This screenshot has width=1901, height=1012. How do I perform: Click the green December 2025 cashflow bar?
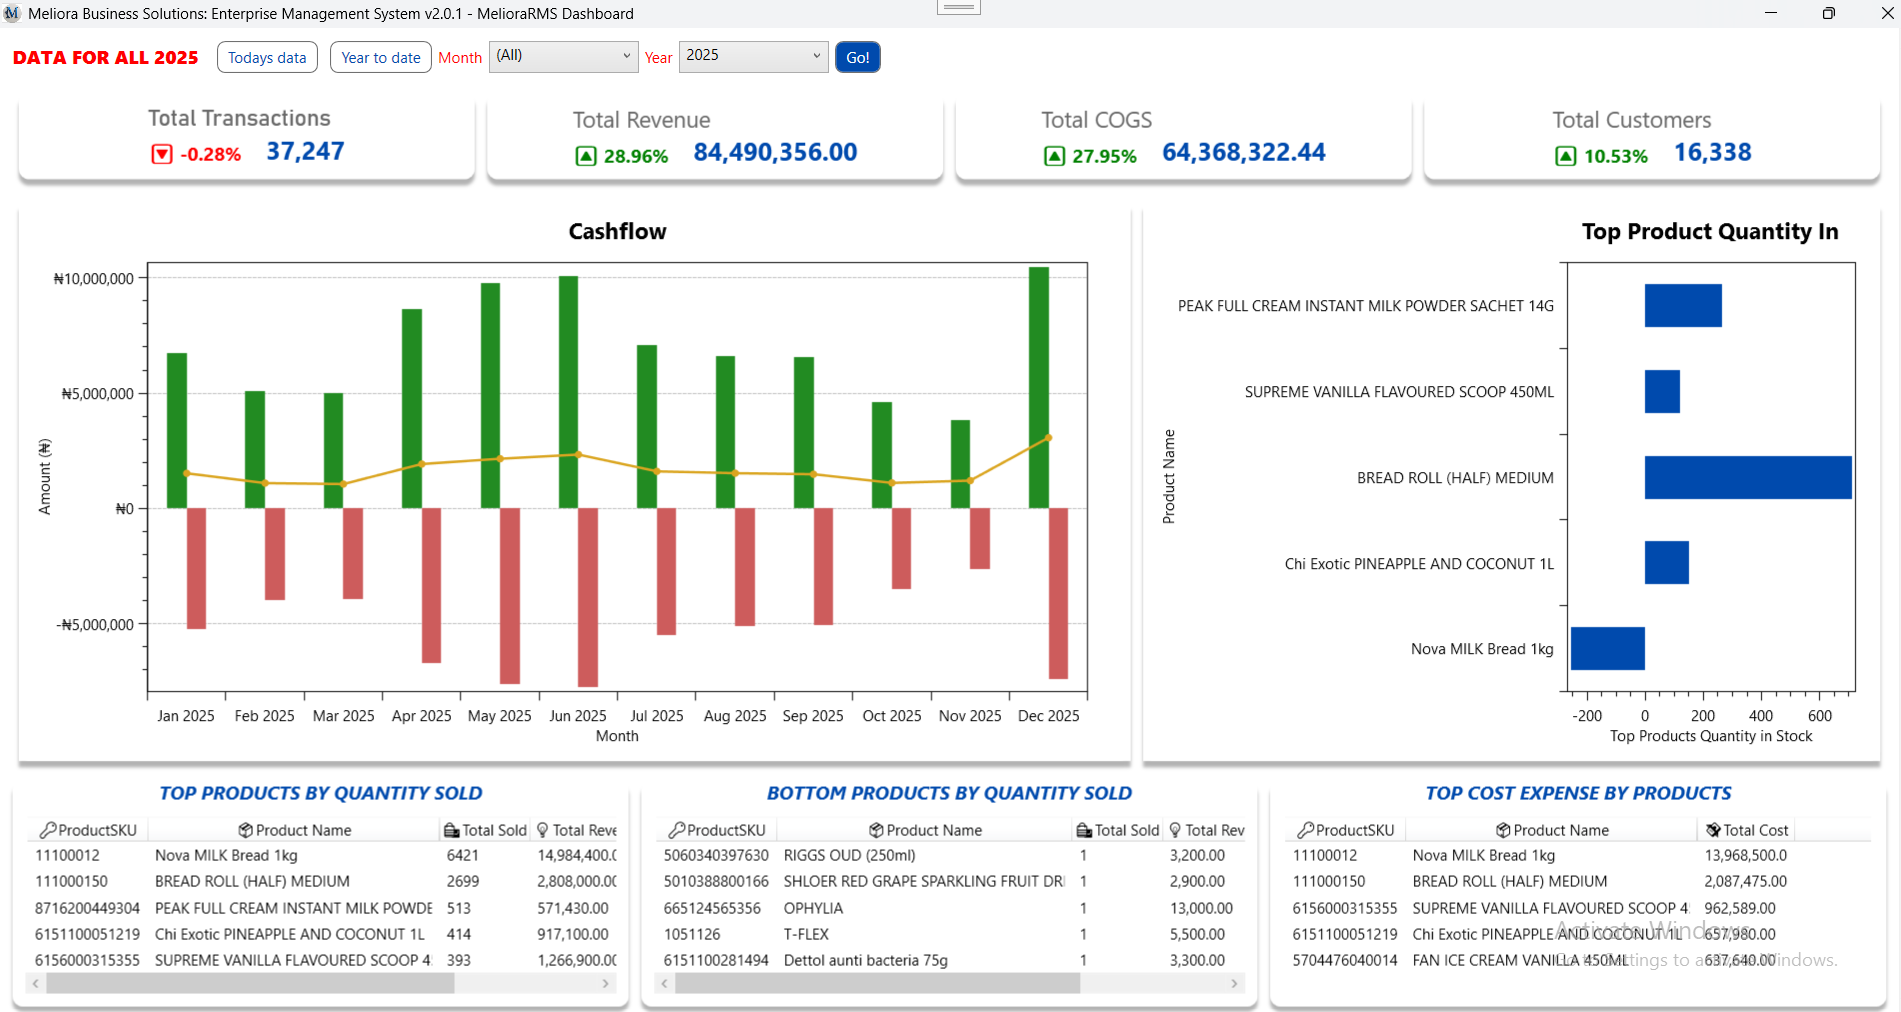(1038, 388)
